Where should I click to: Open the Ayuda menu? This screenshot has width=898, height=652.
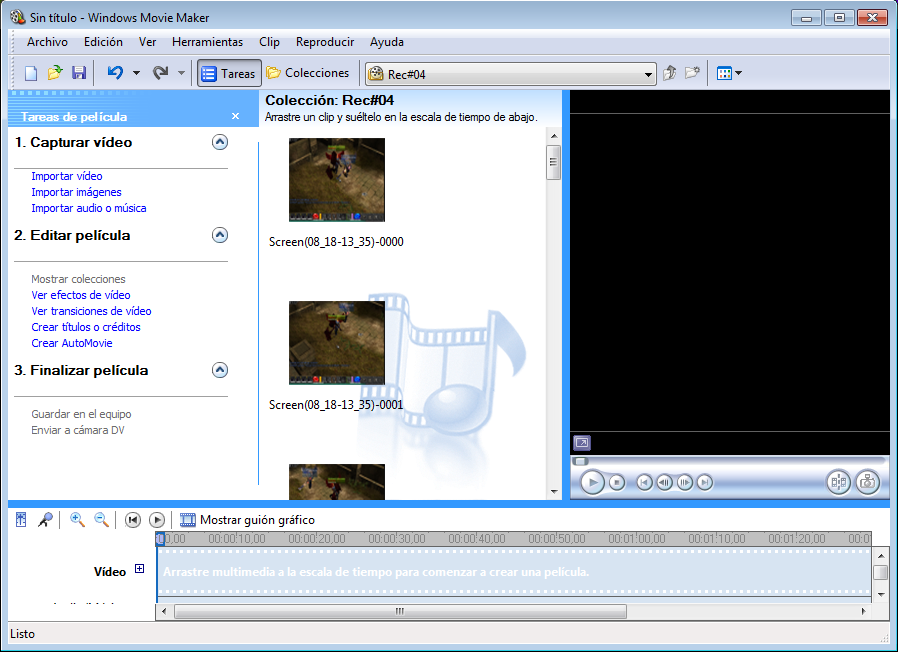387,42
